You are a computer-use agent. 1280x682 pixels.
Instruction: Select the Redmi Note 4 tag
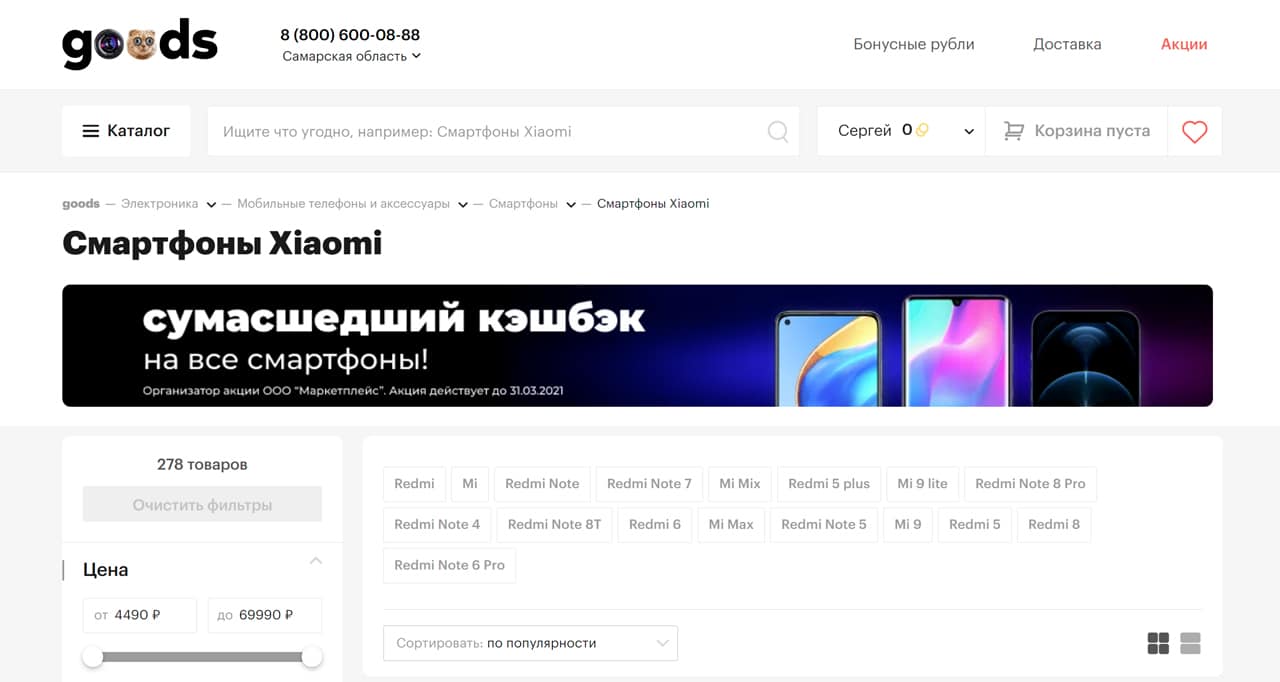437,524
